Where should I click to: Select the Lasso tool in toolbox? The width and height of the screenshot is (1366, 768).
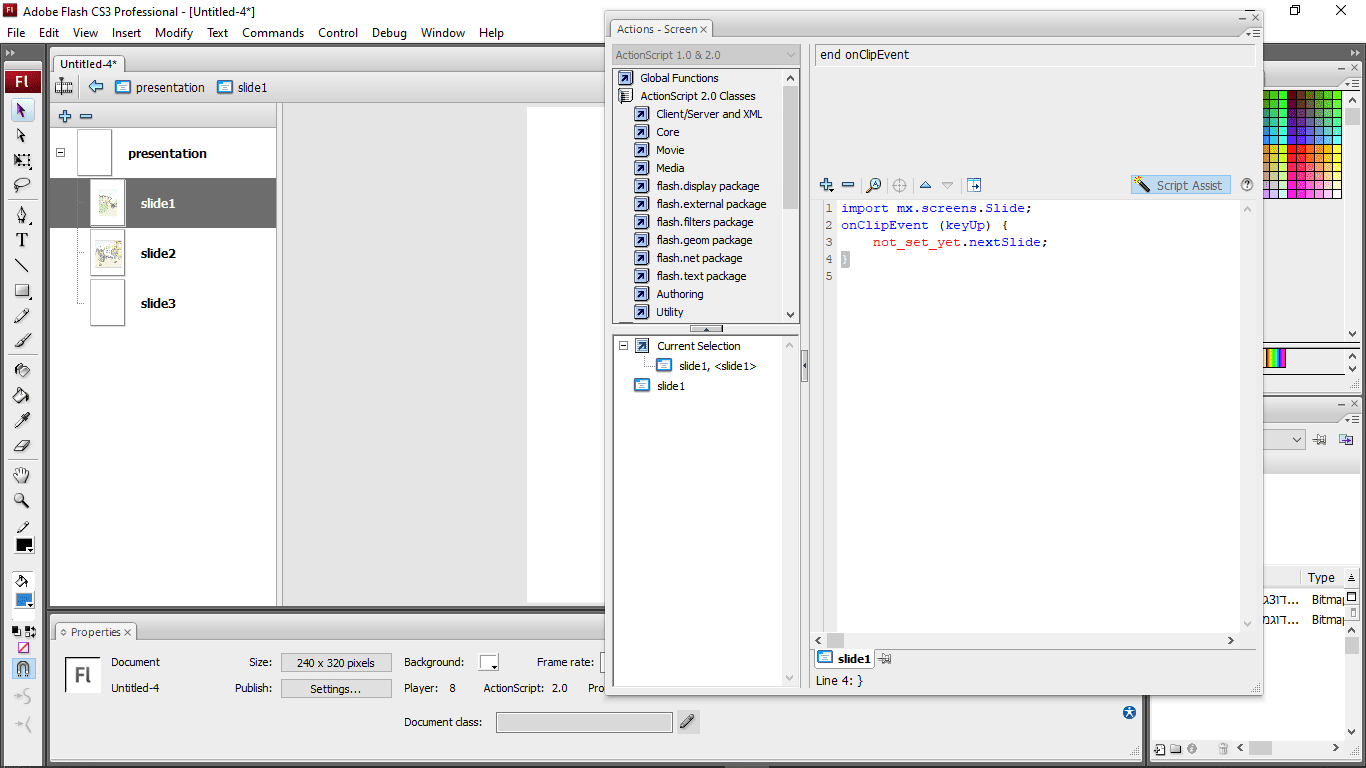point(21,185)
